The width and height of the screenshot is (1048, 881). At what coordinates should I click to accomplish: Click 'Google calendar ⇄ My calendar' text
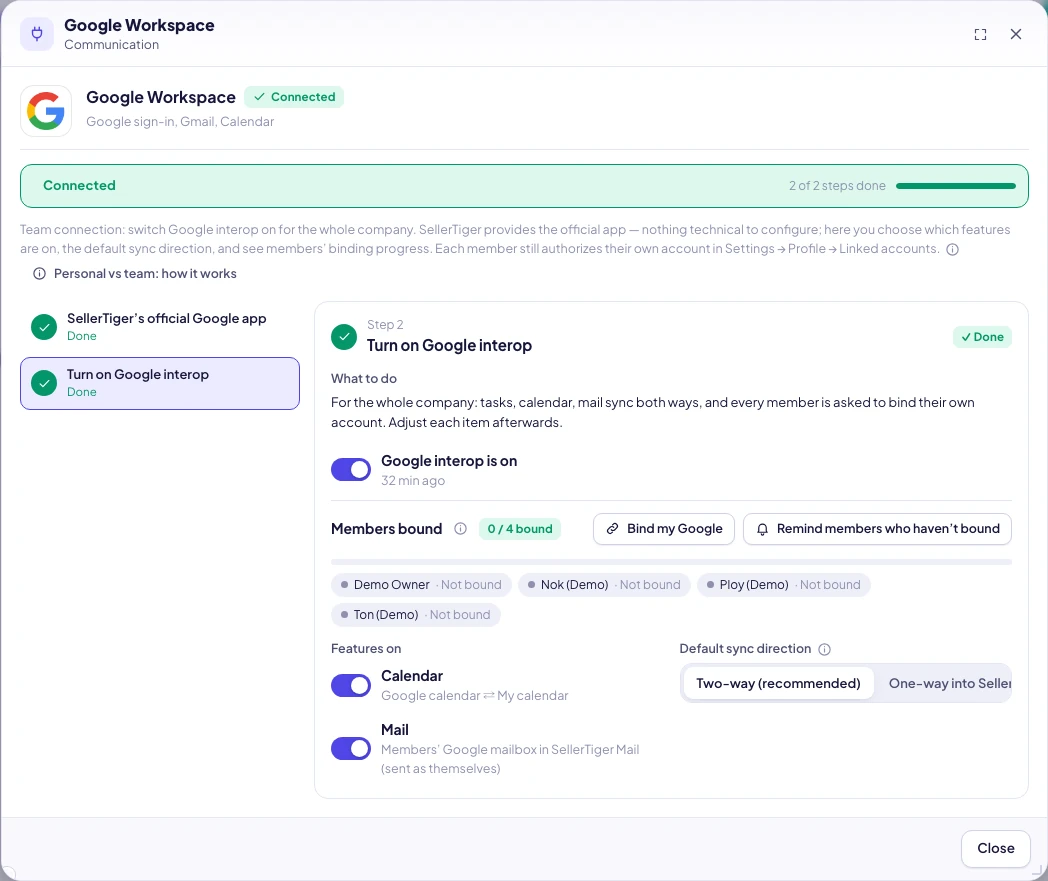tap(475, 696)
